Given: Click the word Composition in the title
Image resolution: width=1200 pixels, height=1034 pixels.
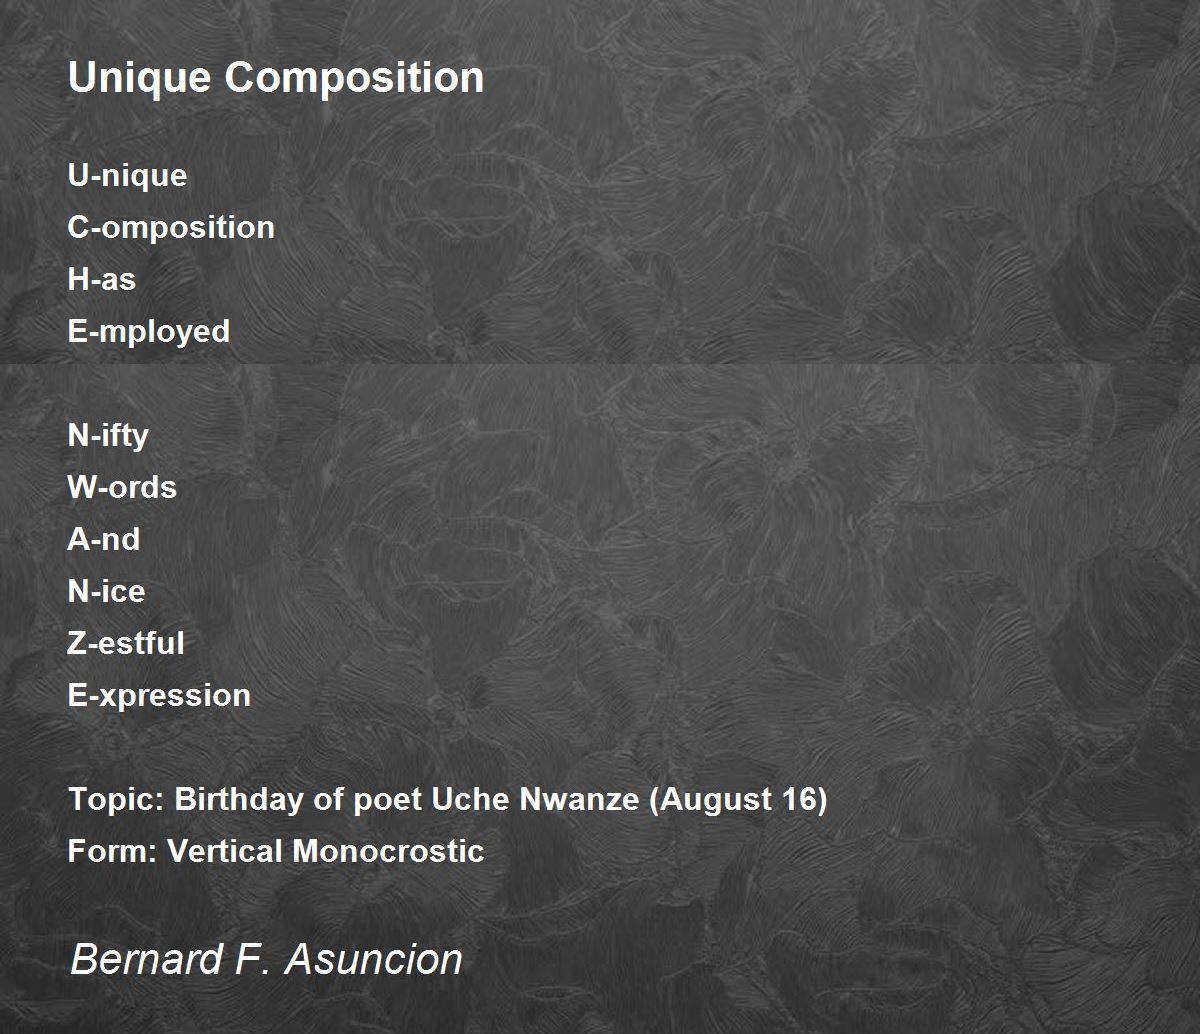Looking at the screenshot, I should (354, 79).
